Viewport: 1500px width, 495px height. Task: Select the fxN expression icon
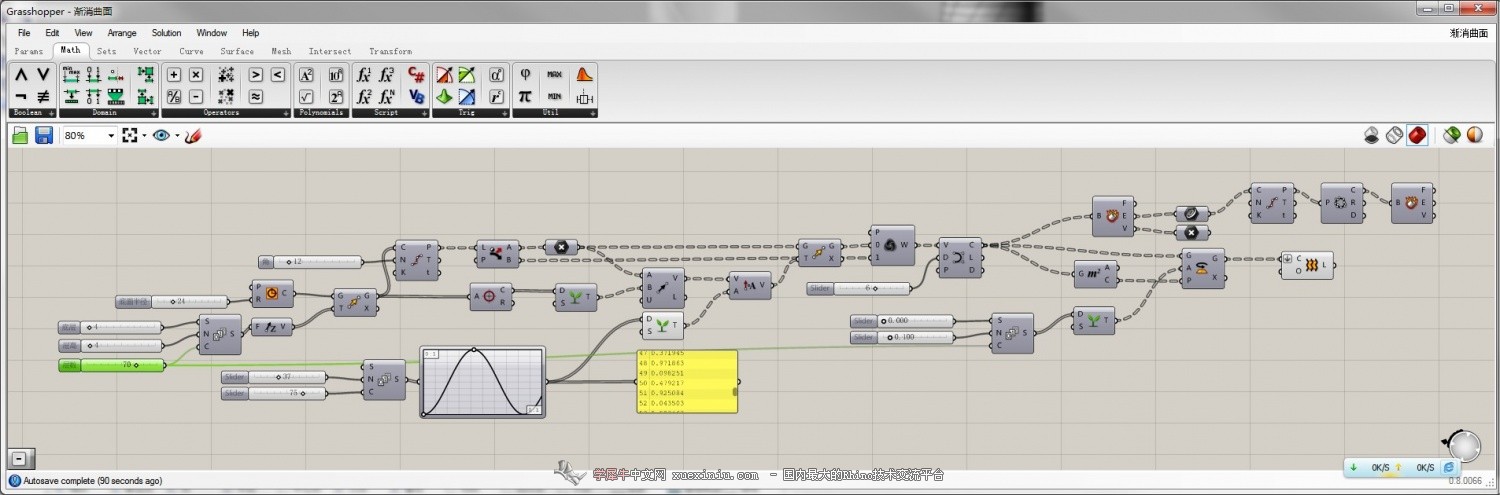pyautogui.click(x=387, y=96)
